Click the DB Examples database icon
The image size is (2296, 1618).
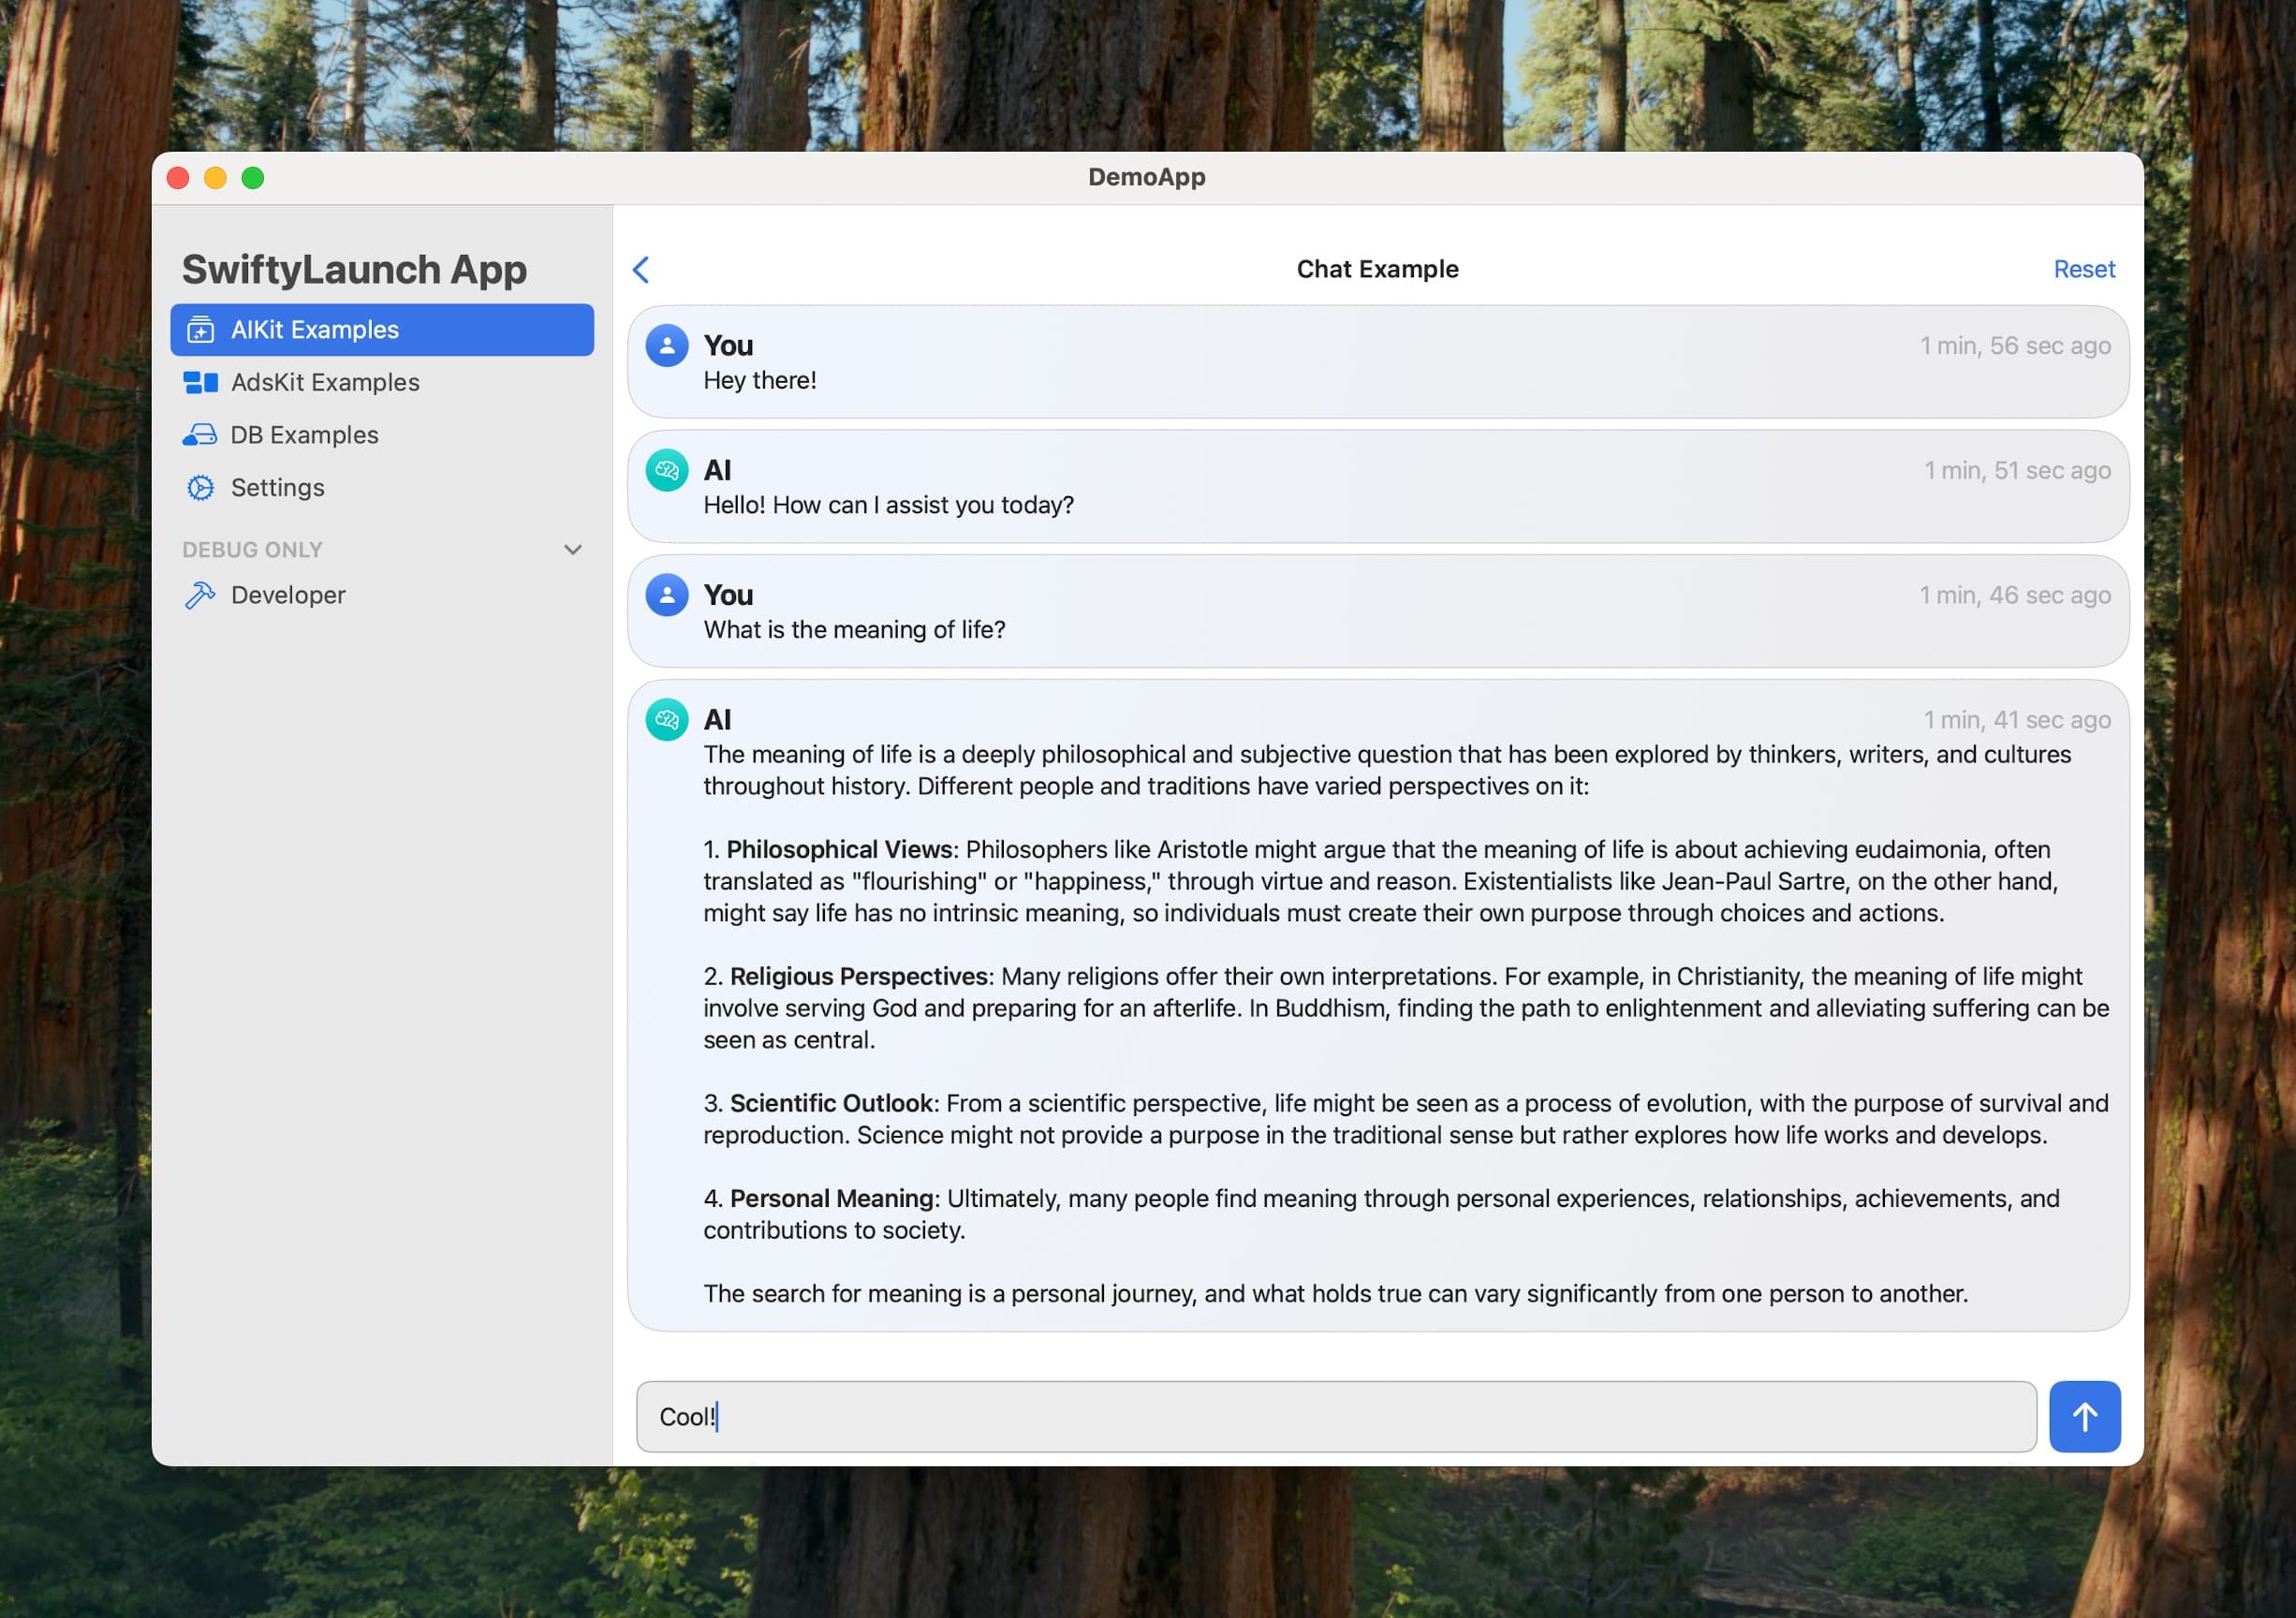point(200,435)
